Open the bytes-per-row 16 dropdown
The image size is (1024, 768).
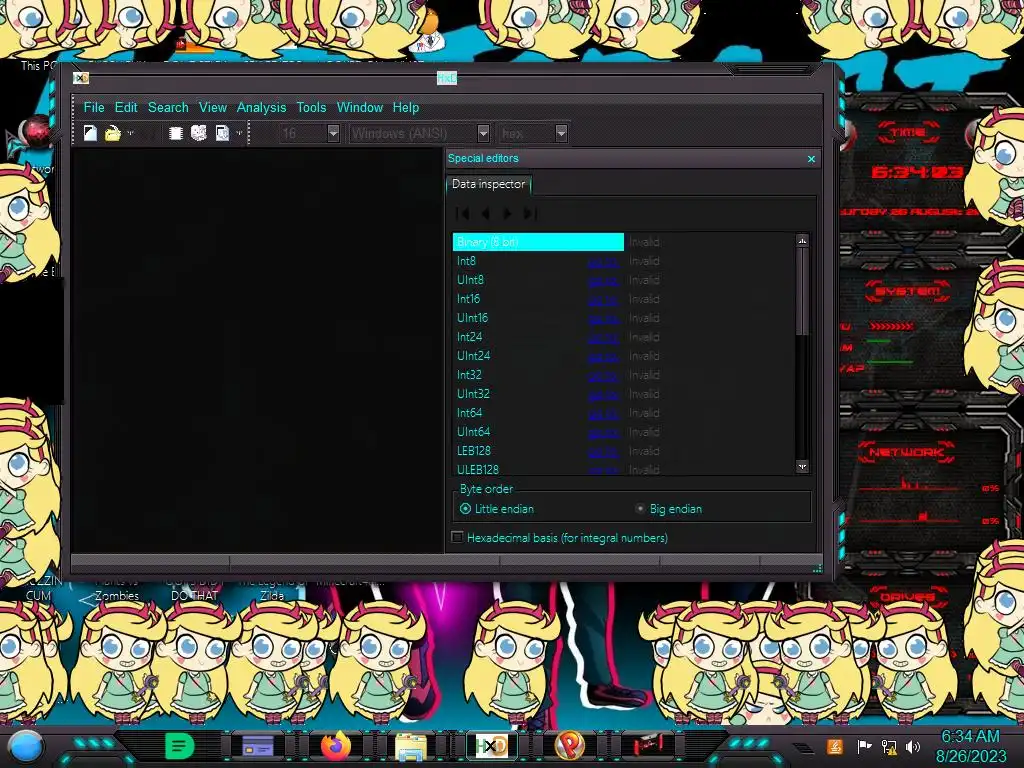click(333, 133)
